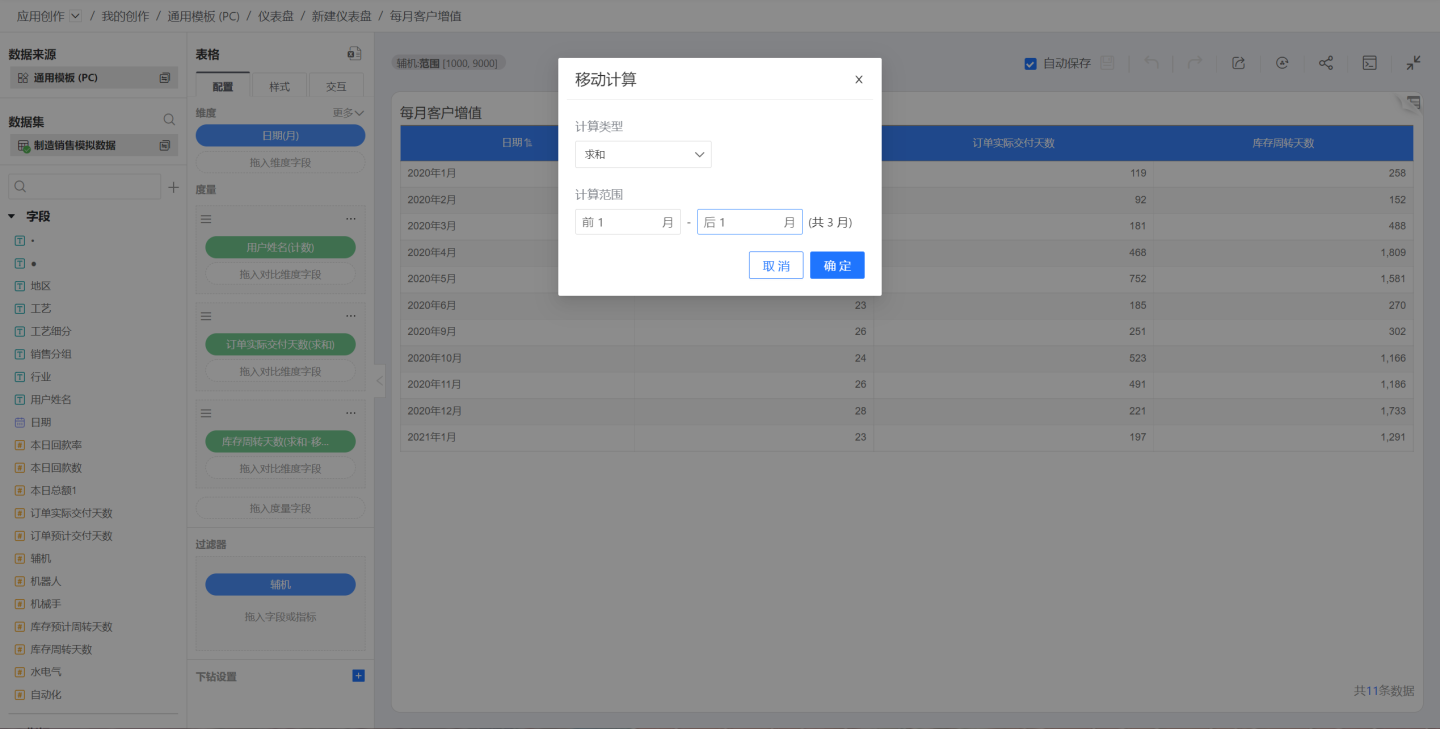Collapse the 字段 tree section
The width and height of the screenshot is (1440, 729).
click(x=12, y=216)
